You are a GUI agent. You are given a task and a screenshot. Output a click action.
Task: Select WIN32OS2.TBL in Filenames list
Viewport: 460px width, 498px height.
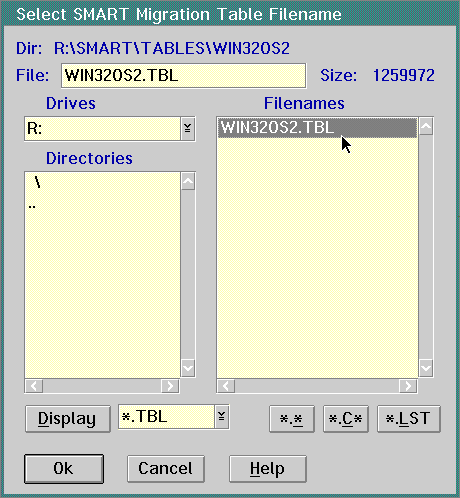[317, 128]
